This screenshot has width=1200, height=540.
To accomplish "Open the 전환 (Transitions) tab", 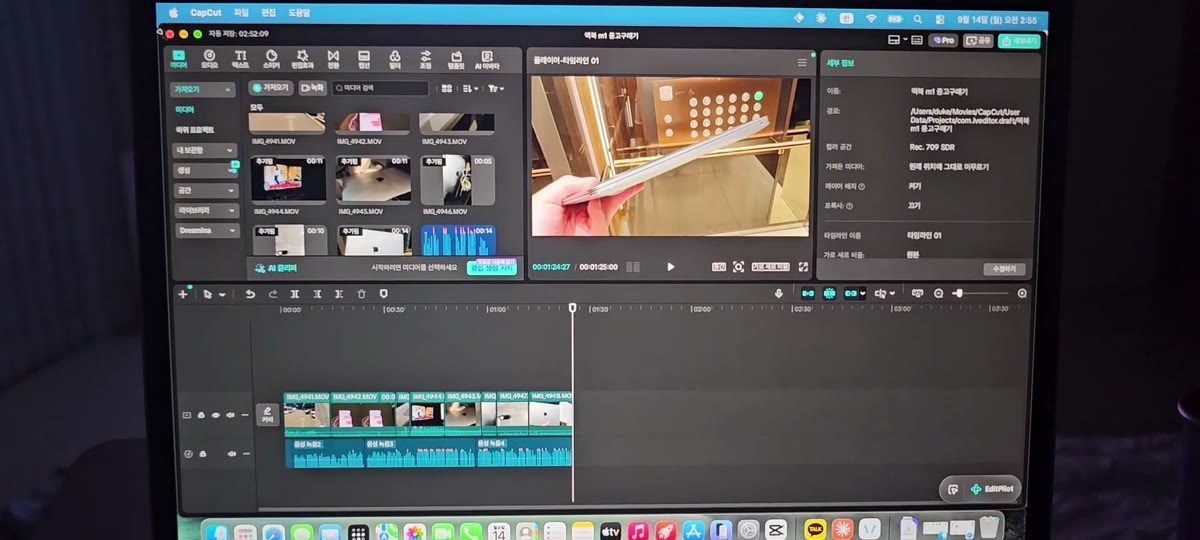I will (333, 59).
